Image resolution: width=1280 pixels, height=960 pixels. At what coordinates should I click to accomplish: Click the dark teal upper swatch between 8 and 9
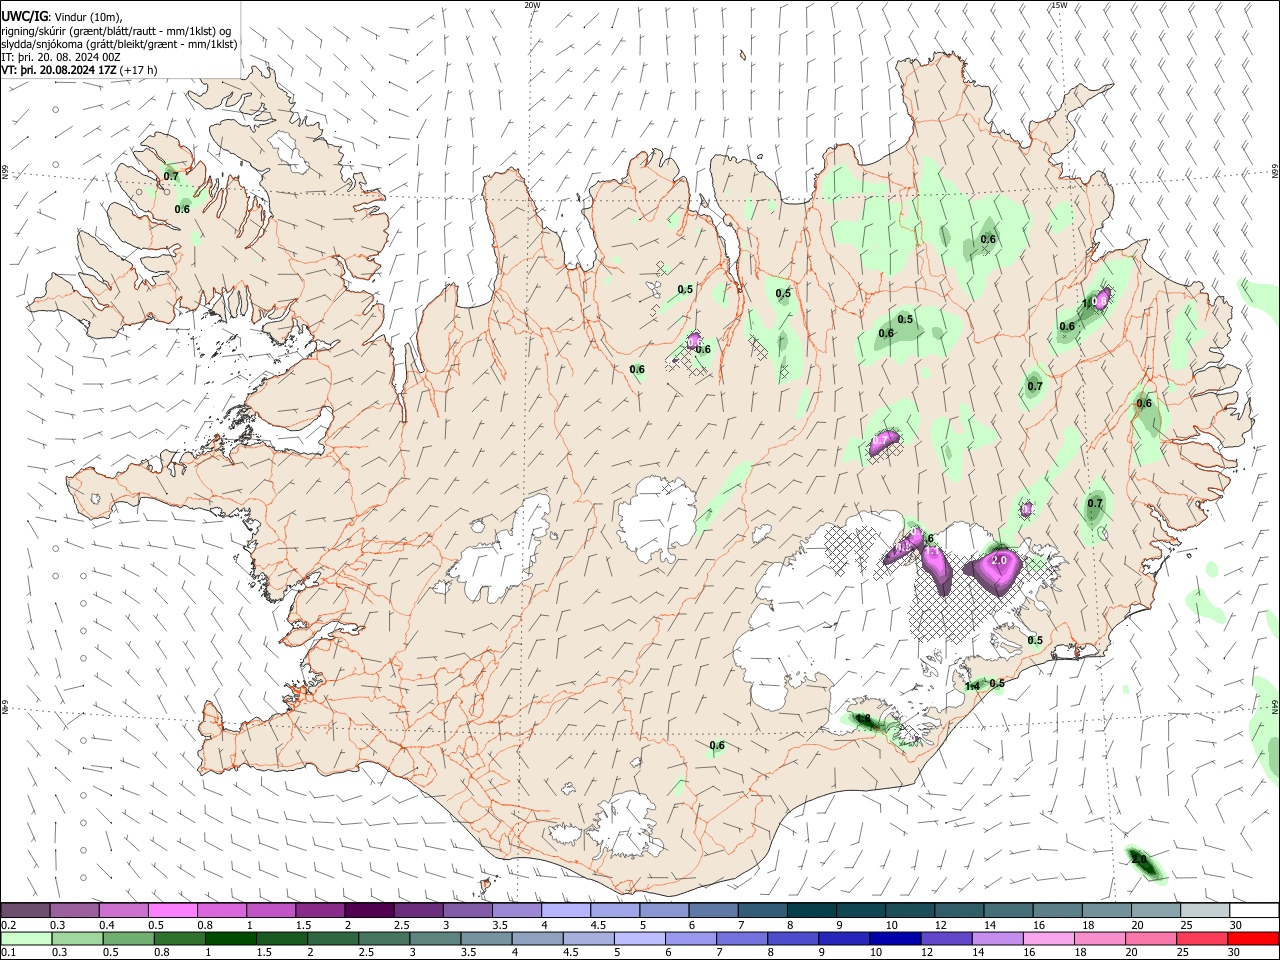coord(812,911)
